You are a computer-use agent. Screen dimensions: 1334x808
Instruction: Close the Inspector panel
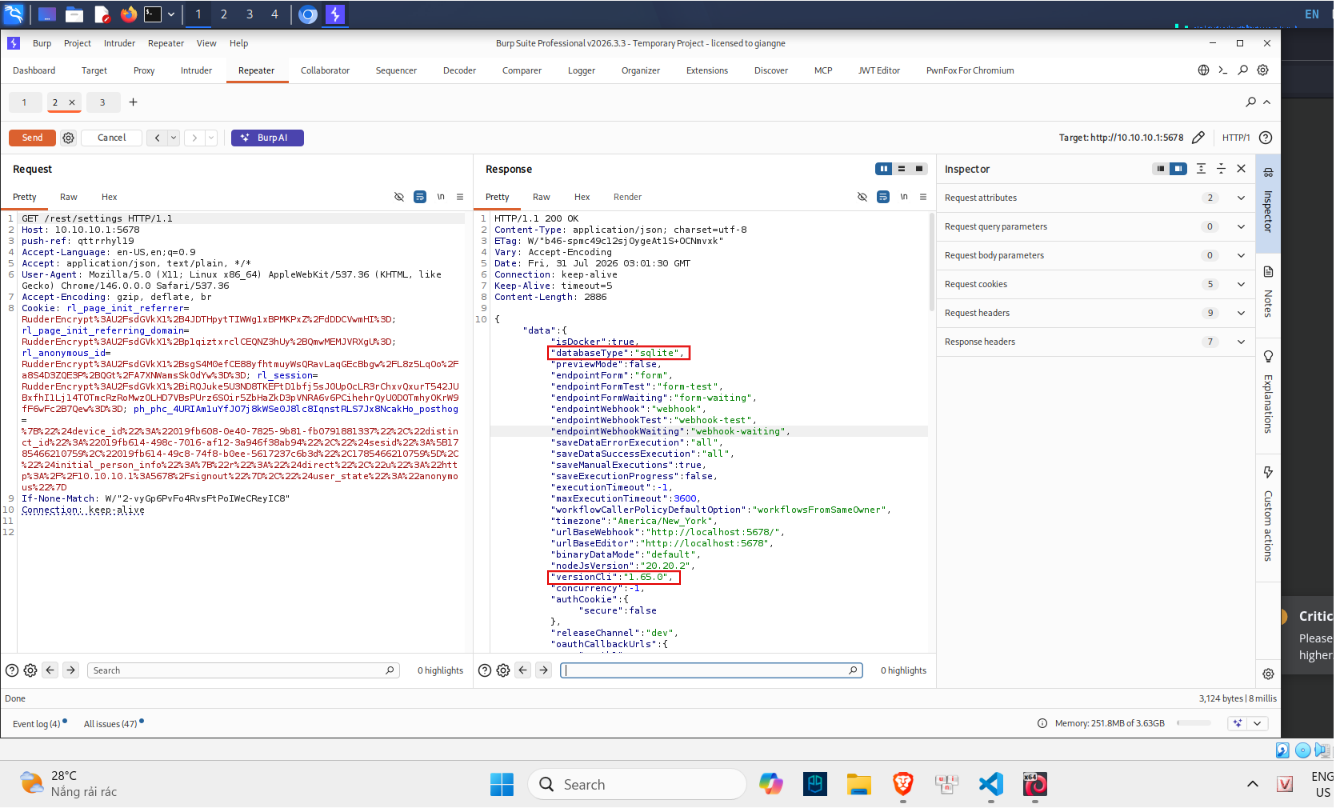point(1241,169)
